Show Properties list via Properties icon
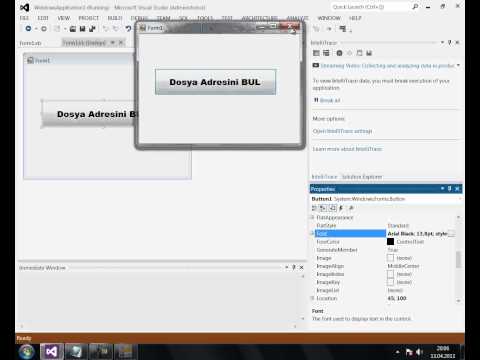 tap(333, 208)
